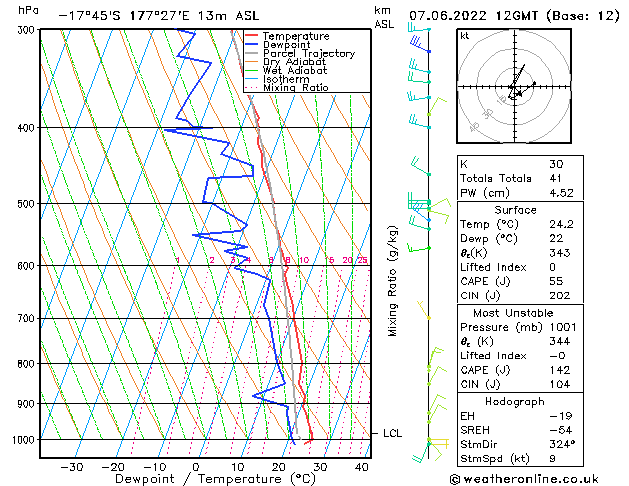Viewport: 629px width, 486px height.
Task: Click the yellow wind barb at 700 hPa
Action: click(424, 310)
